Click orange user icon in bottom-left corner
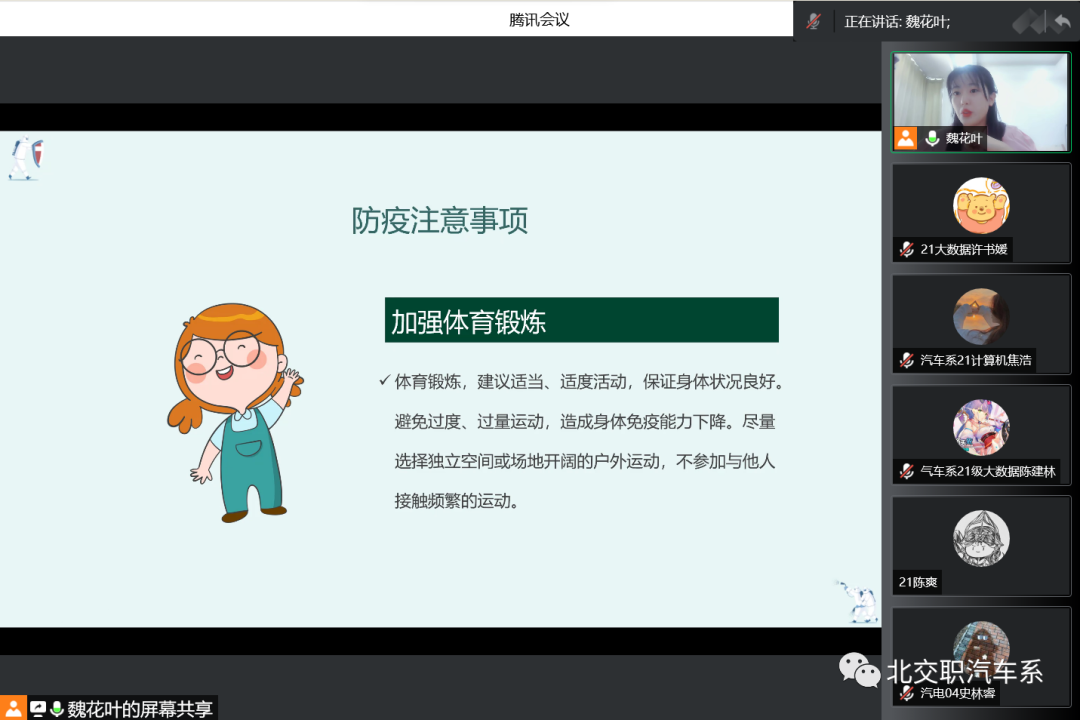Screen dimensions: 1080x720 click(x=13, y=708)
